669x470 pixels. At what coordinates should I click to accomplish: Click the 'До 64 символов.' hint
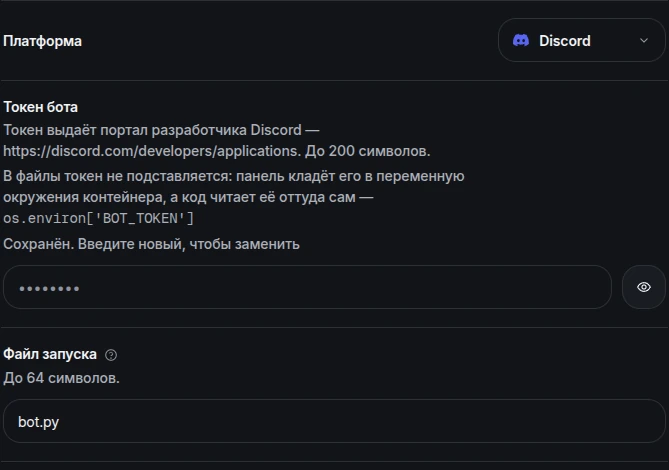point(61,378)
